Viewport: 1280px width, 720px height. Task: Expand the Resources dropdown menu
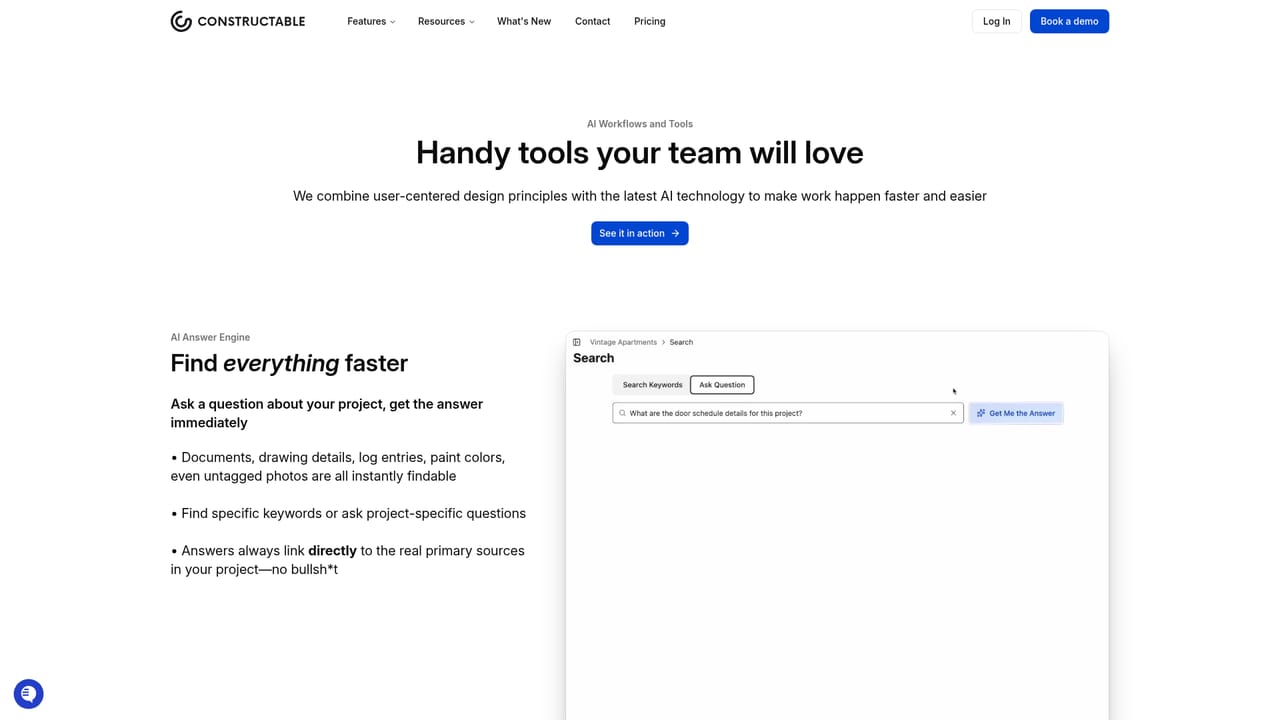[x=446, y=21]
